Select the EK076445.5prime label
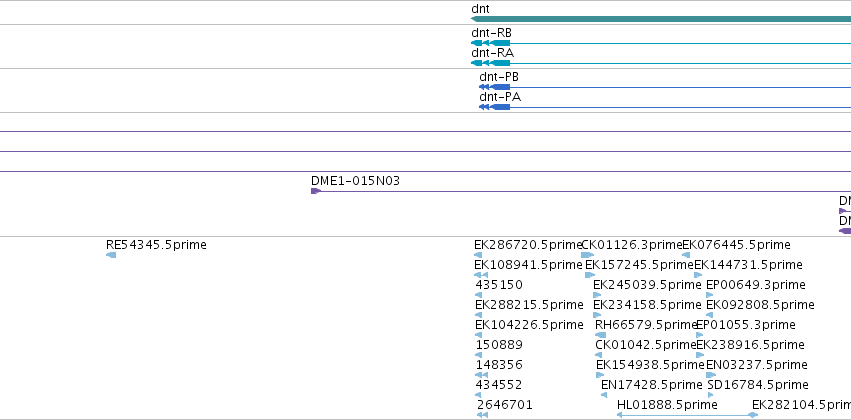Viewport: 851px width, 420px height. pyautogui.click(x=736, y=245)
